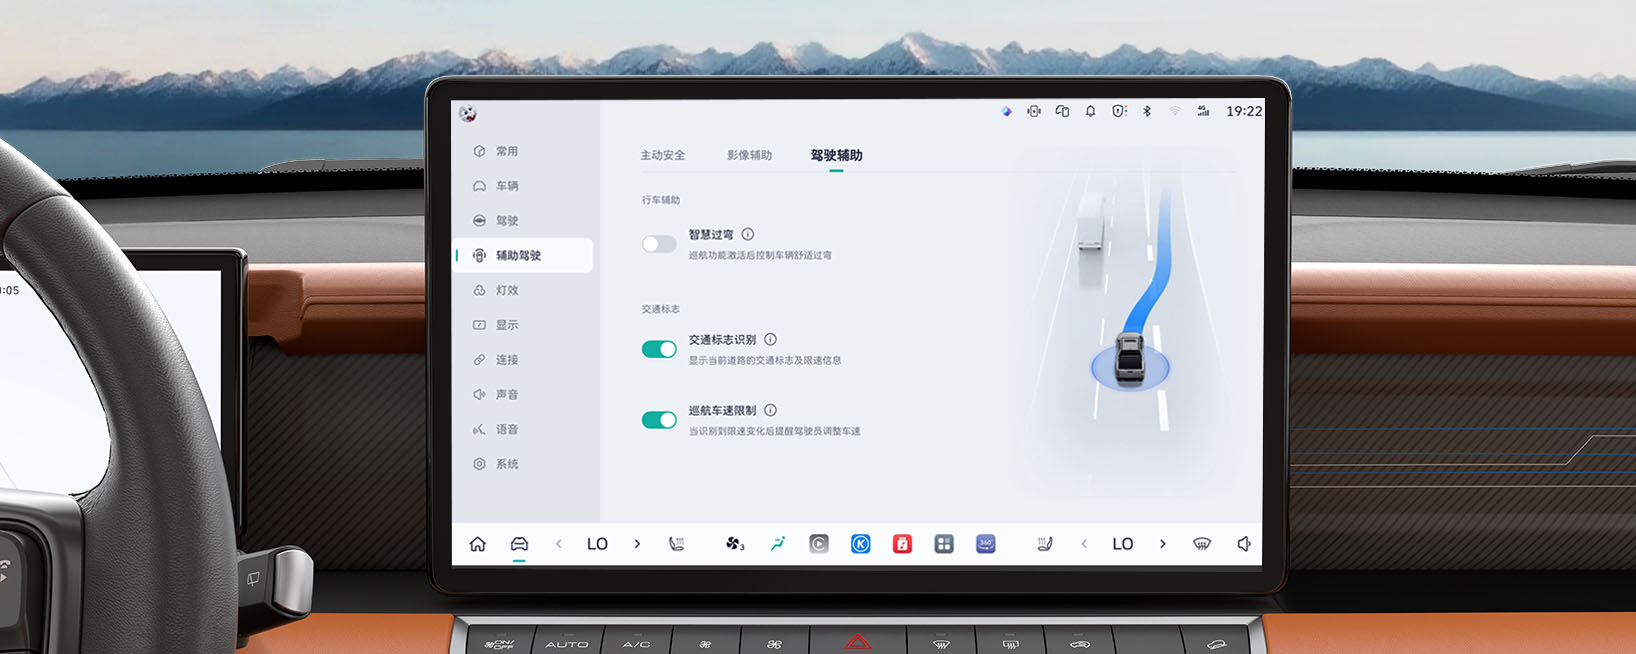Show info for 智慧过弯
1636x654 pixels.
pos(748,234)
